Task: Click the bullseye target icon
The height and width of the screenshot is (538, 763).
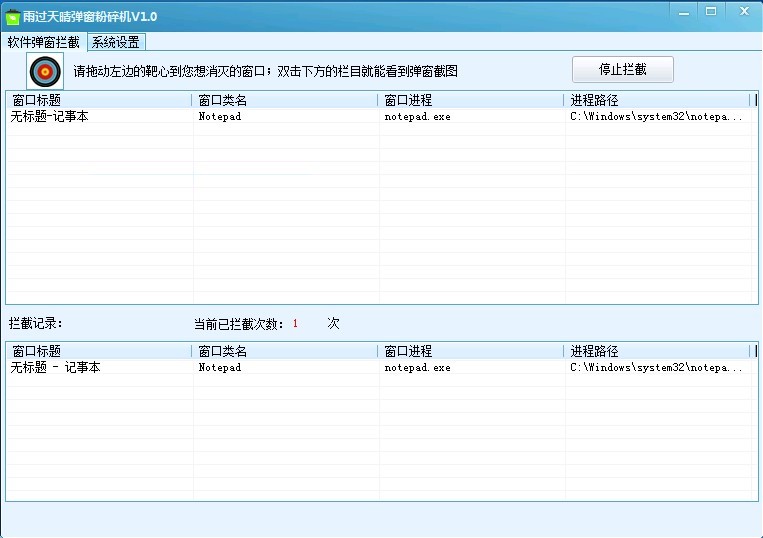Action: click(45, 72)
